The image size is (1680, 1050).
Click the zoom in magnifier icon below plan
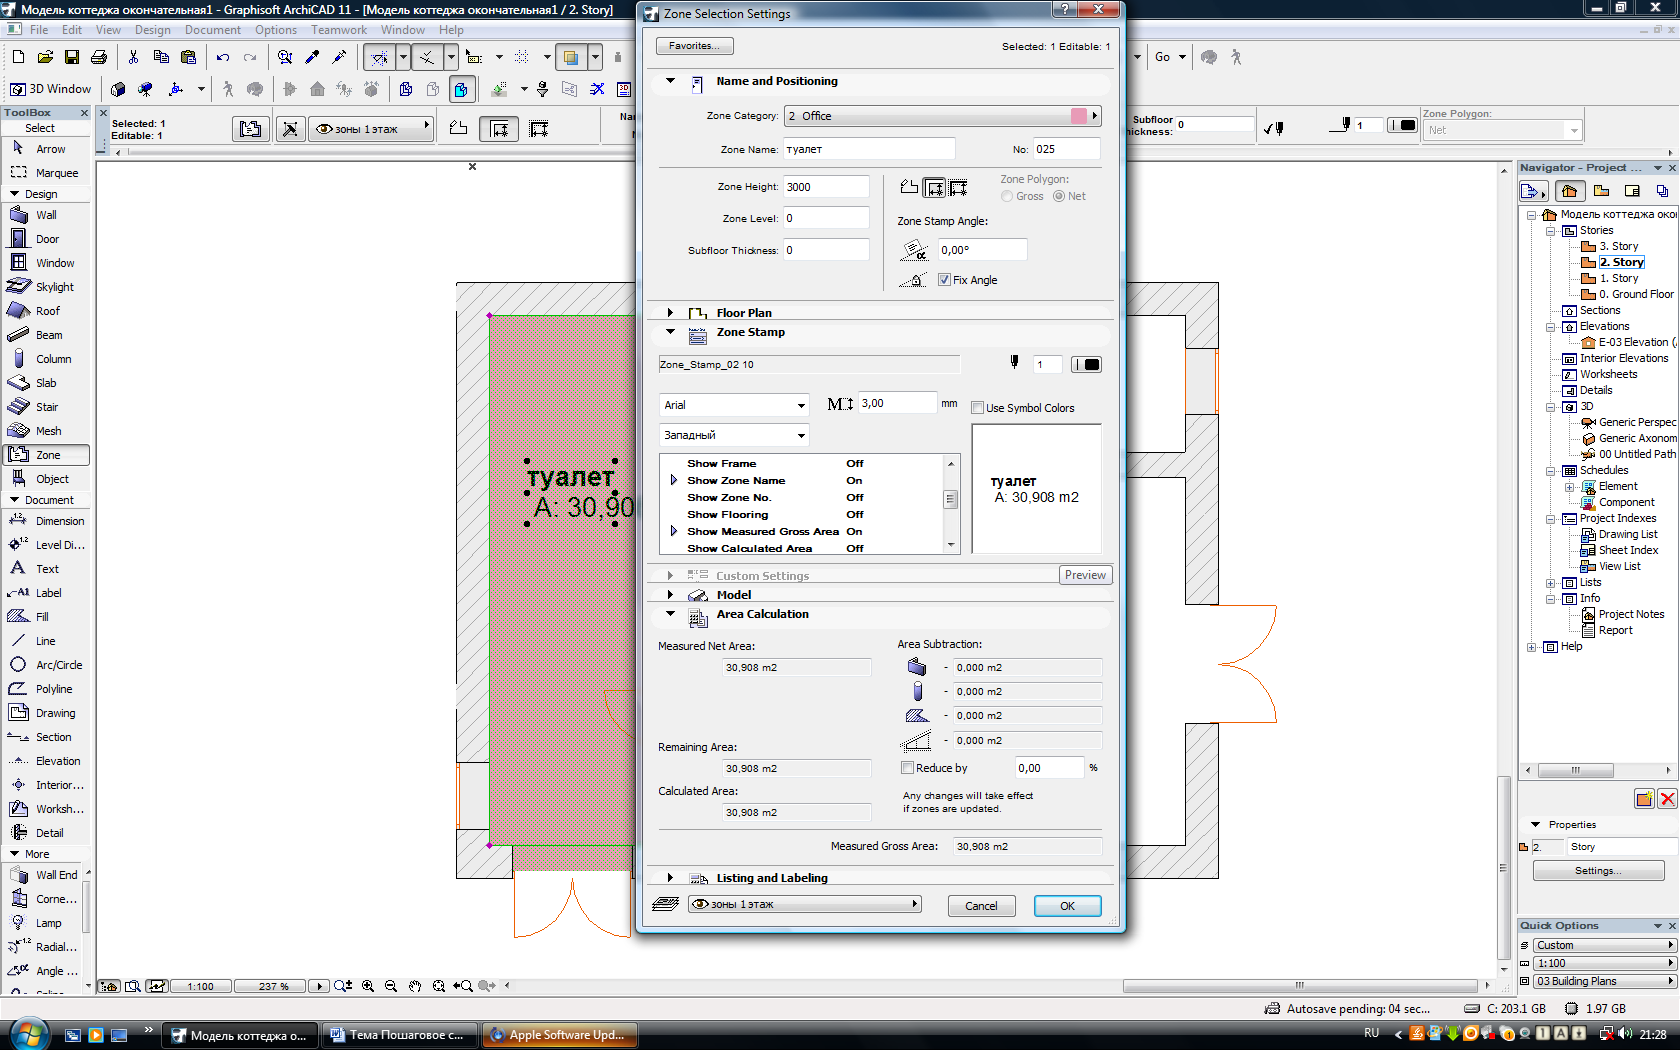(368, 986)
